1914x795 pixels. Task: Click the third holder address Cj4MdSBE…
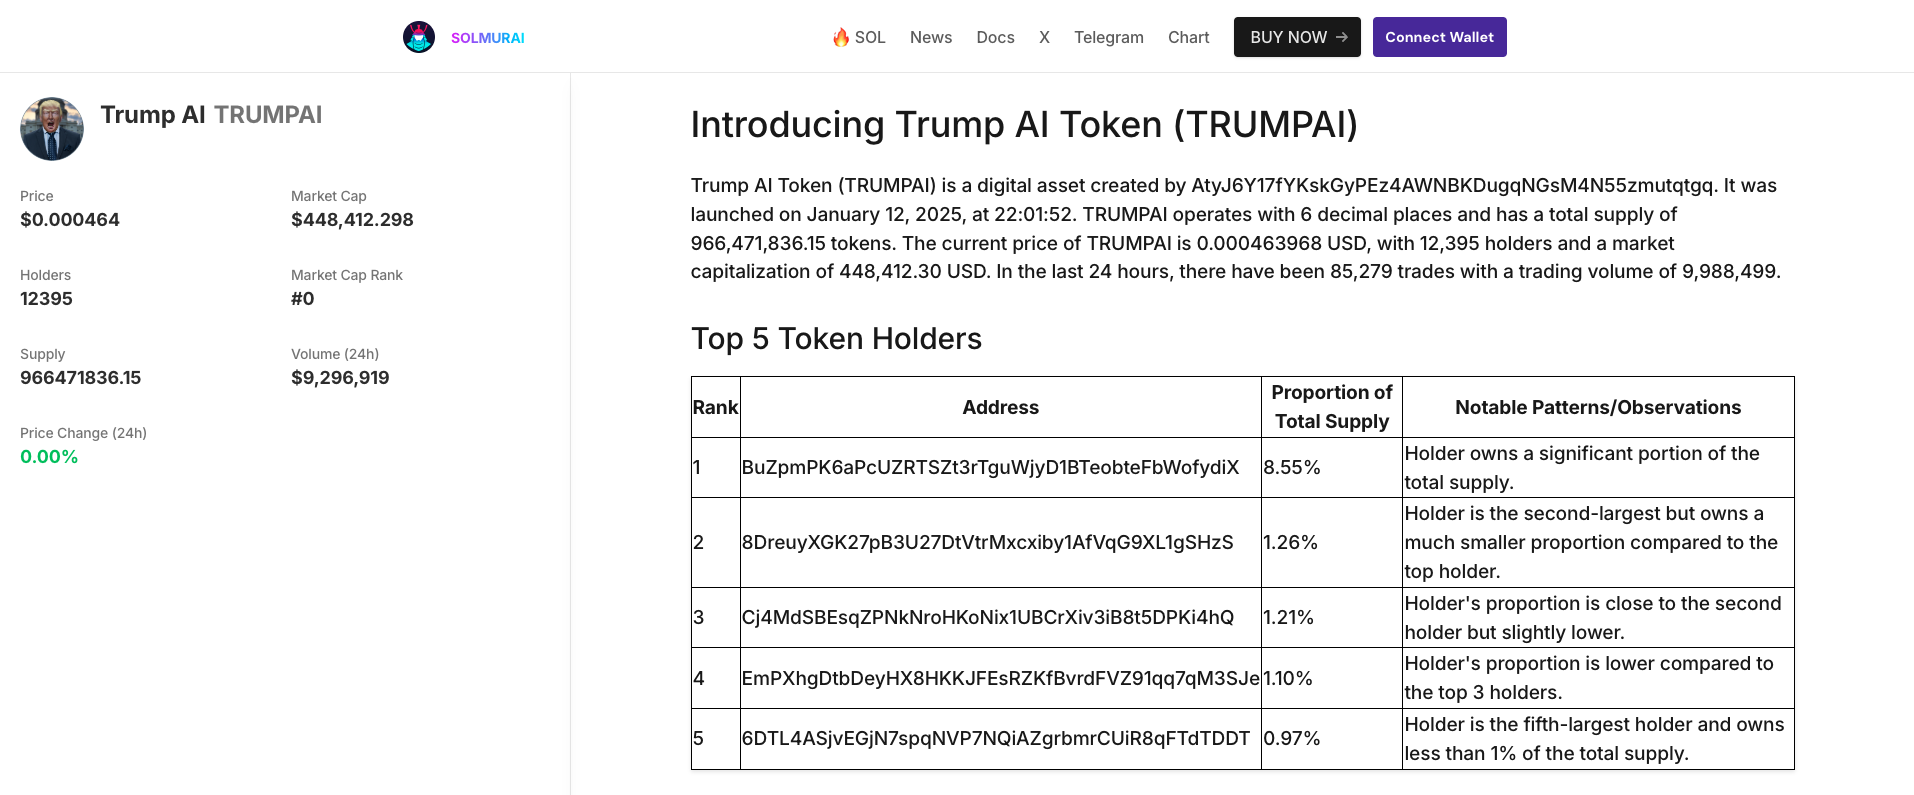[987, 617]
